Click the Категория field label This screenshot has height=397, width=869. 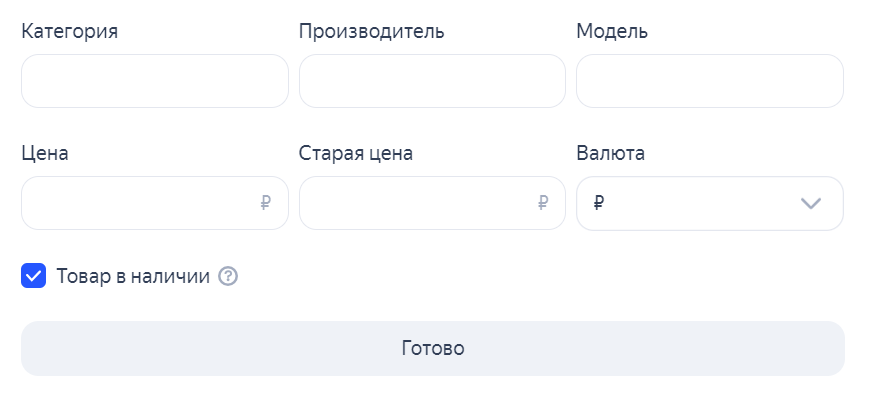(x=70, y=32)
